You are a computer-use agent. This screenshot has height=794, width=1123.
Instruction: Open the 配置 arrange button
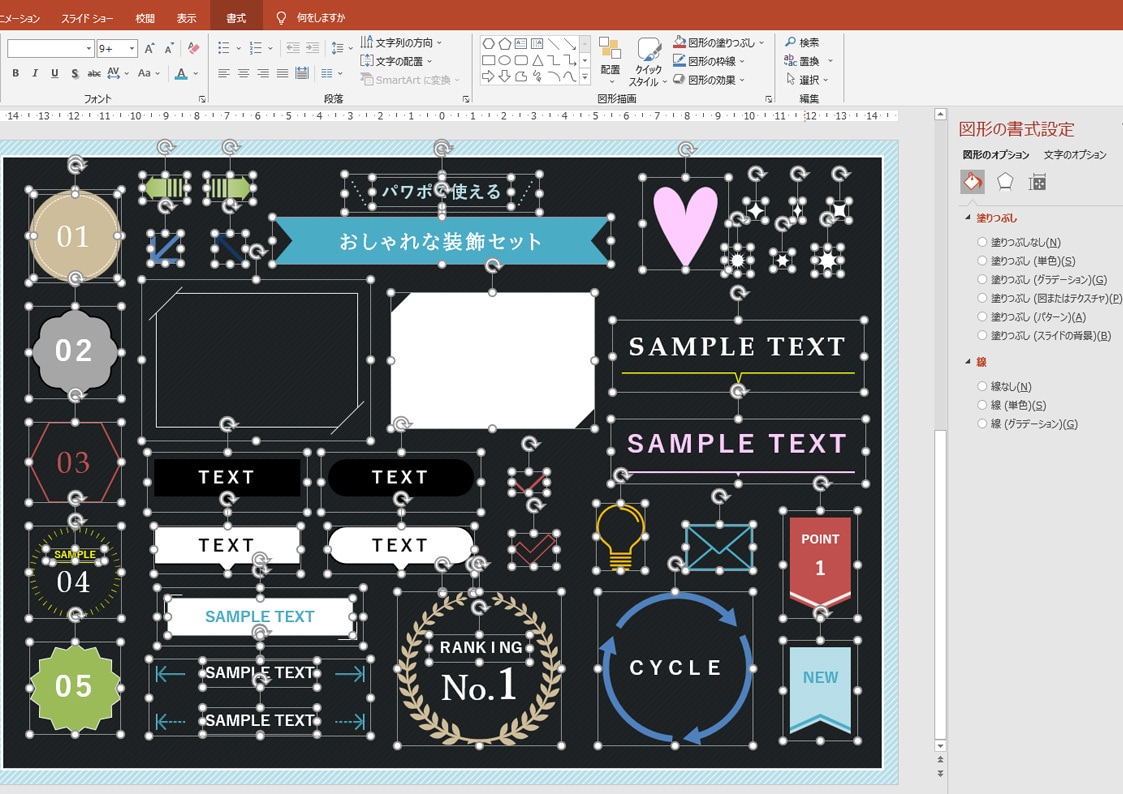tap(610, 59)
